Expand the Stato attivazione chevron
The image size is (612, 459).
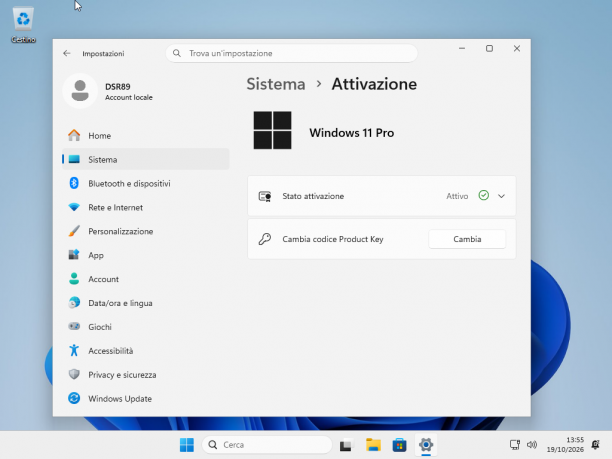[502, 196]
